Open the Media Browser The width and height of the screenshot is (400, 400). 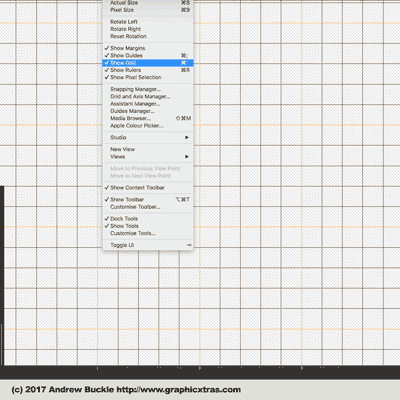click(148, 118)
